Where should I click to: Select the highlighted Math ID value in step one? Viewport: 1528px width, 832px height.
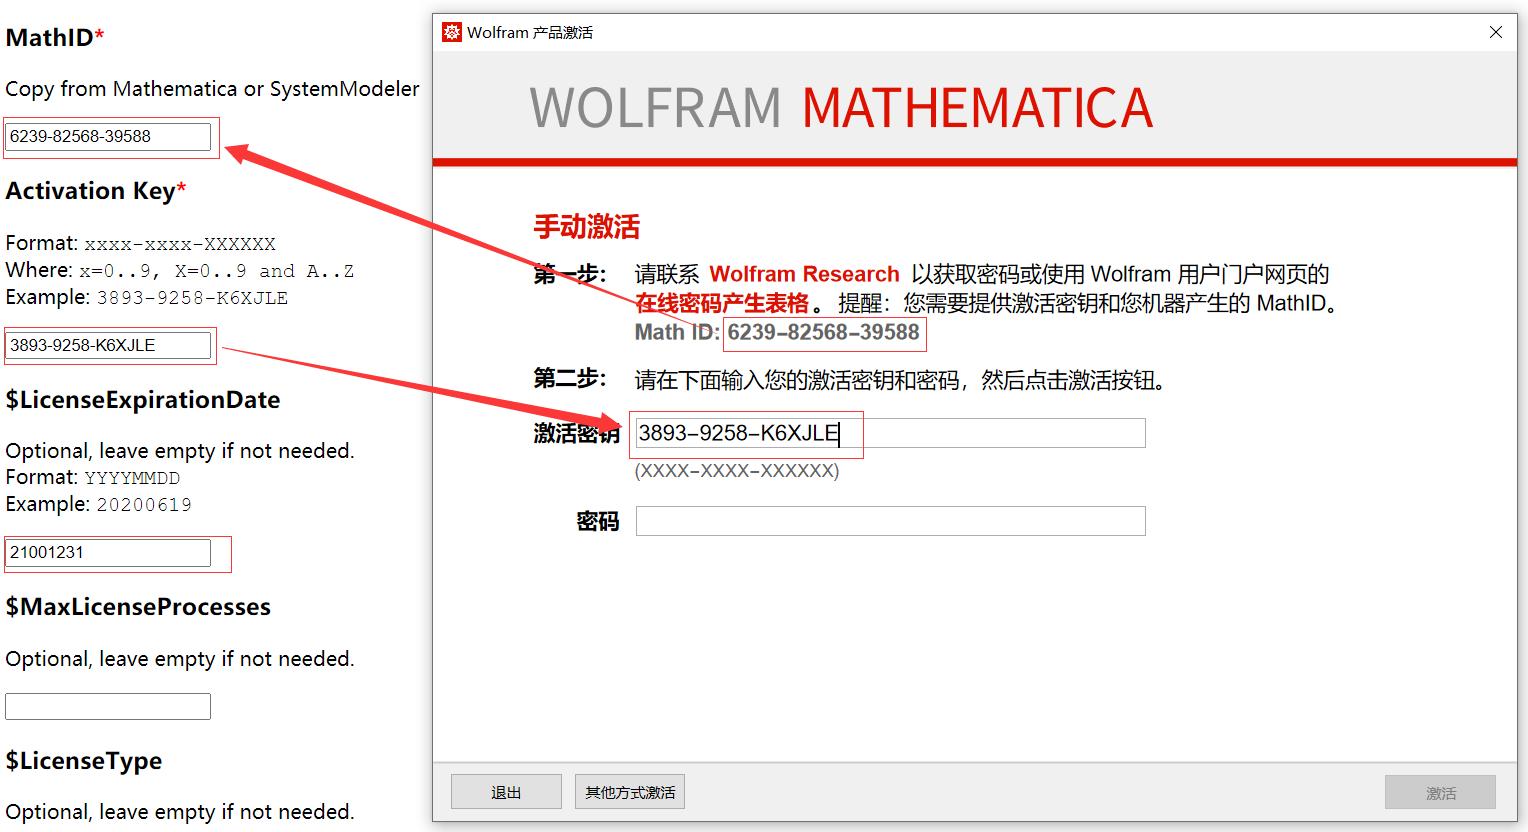coord(823,333)
